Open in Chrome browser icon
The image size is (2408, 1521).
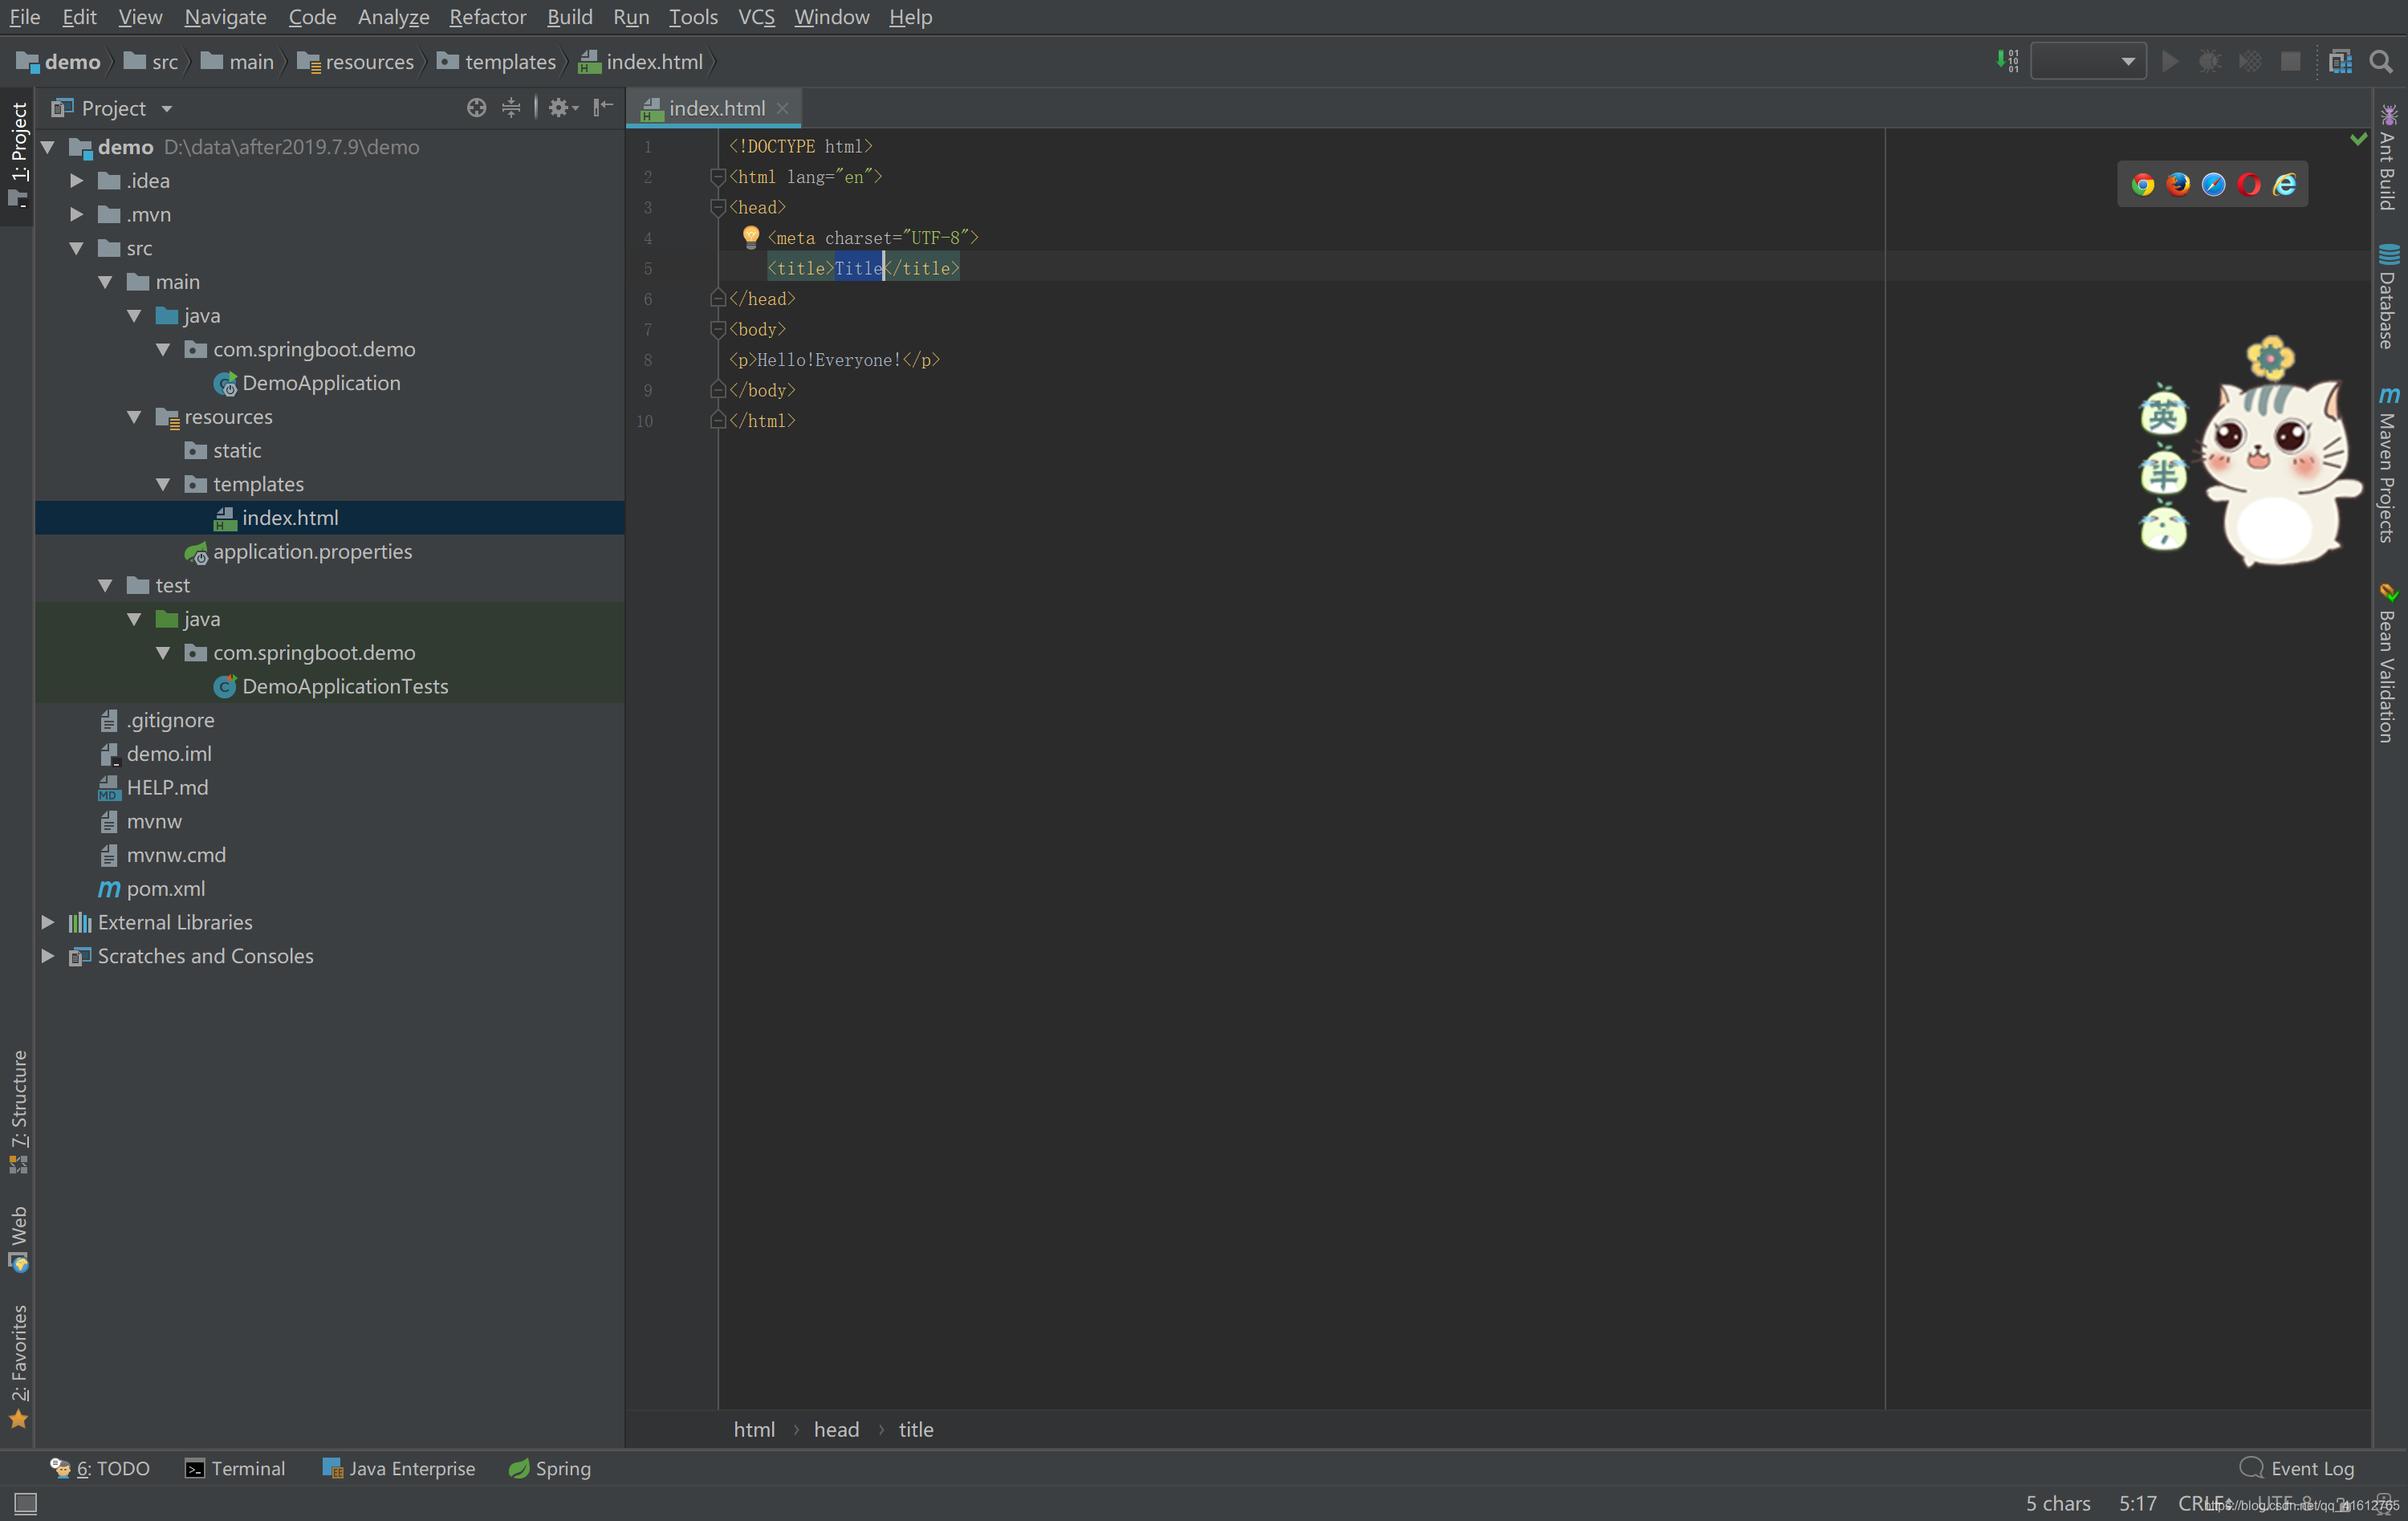coord(2142,184)
